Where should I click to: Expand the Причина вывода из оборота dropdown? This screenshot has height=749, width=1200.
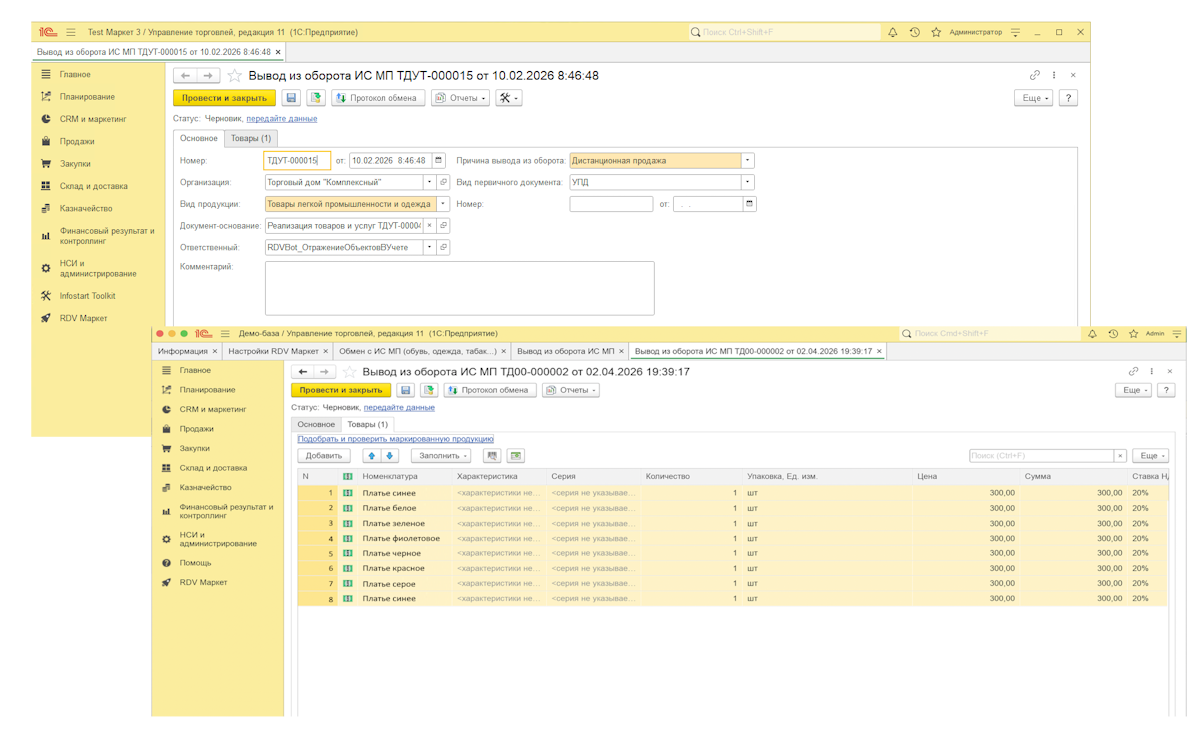748,160
